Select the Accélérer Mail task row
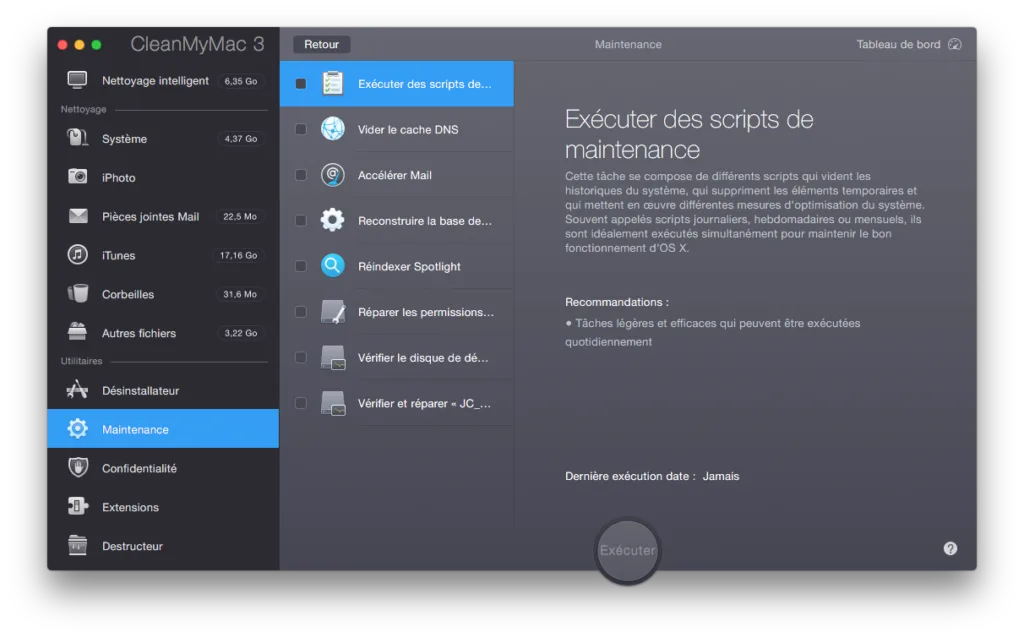The height and width of the screenshot is (638, 1024). [397, 175]
